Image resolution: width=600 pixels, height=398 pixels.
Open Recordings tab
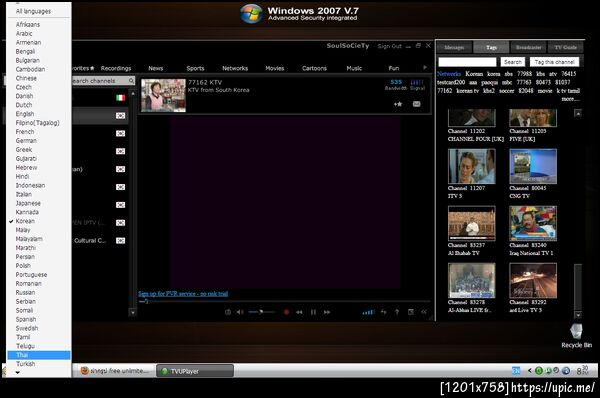116,69
